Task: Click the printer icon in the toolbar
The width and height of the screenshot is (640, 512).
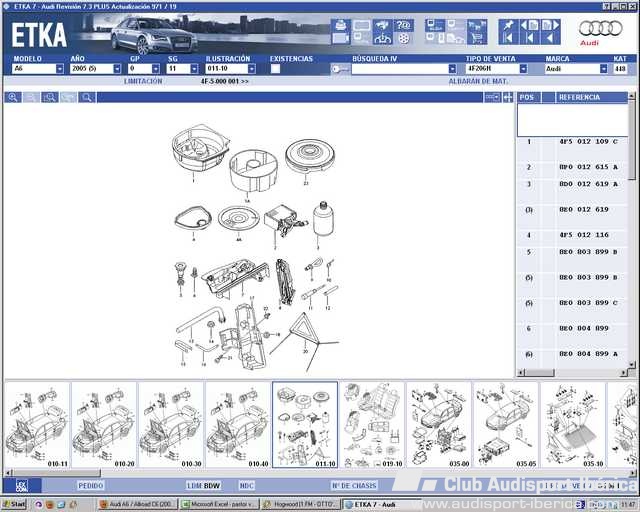Action: (x=340, y=25)
